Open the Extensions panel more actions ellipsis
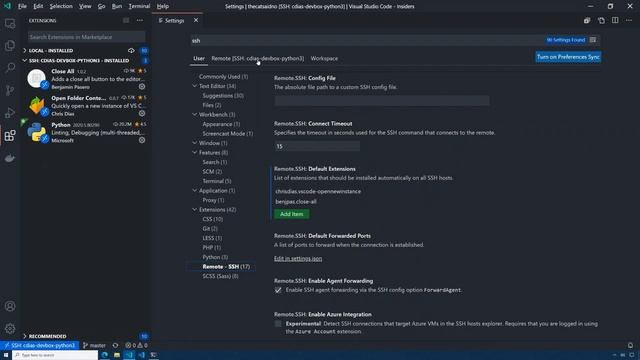The image size is (640, 360). click(x=140, y=20)
